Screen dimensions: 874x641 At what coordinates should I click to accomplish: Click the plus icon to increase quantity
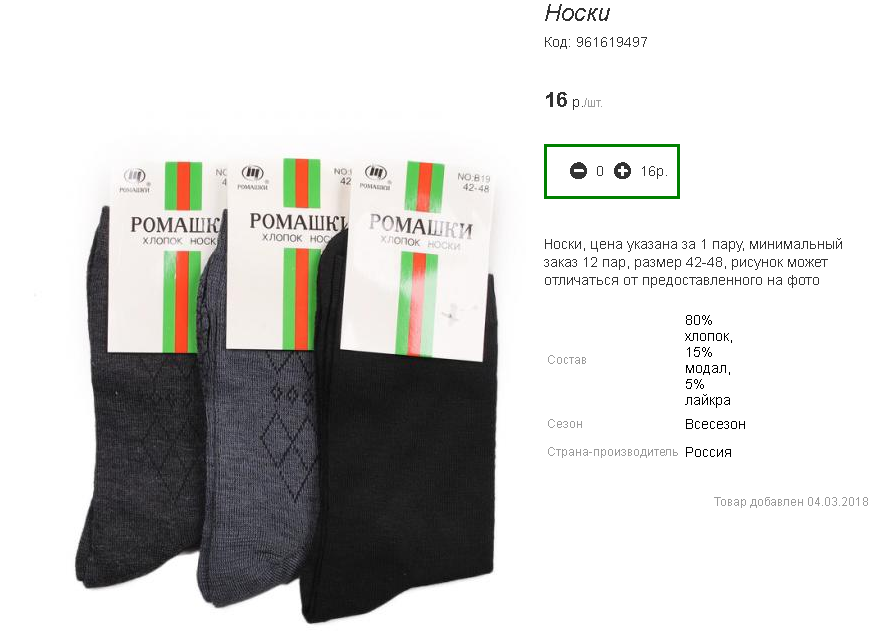622,171
